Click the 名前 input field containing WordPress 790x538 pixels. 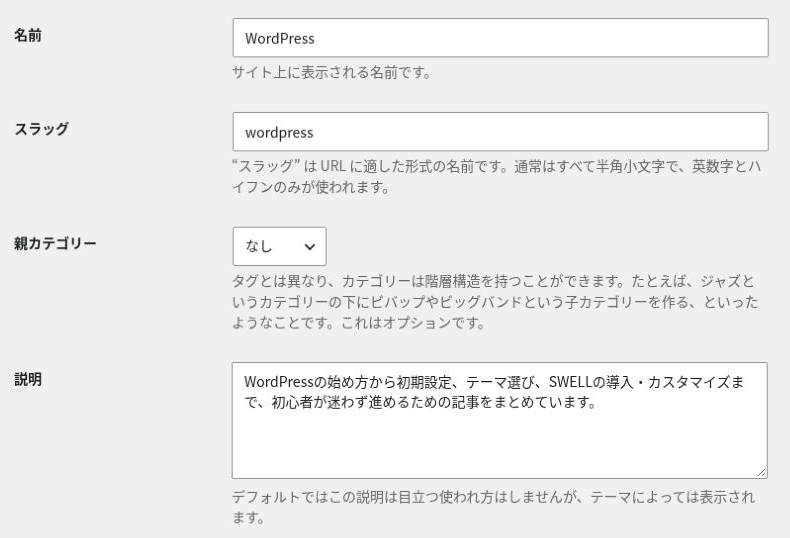click(x=500, y=38)
